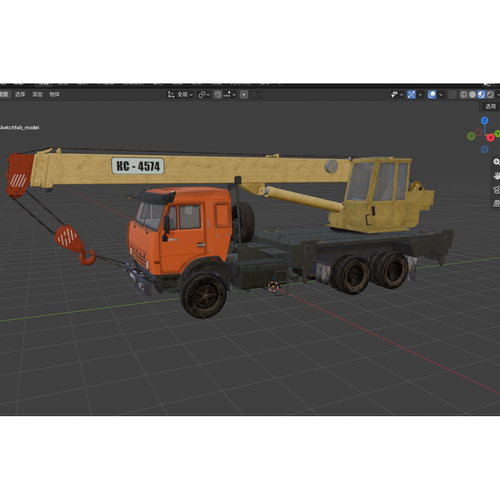This screenshot has width=500, height=500.
Task: Open the 物体 (Object) menu
Action: [x=54, y=94]
